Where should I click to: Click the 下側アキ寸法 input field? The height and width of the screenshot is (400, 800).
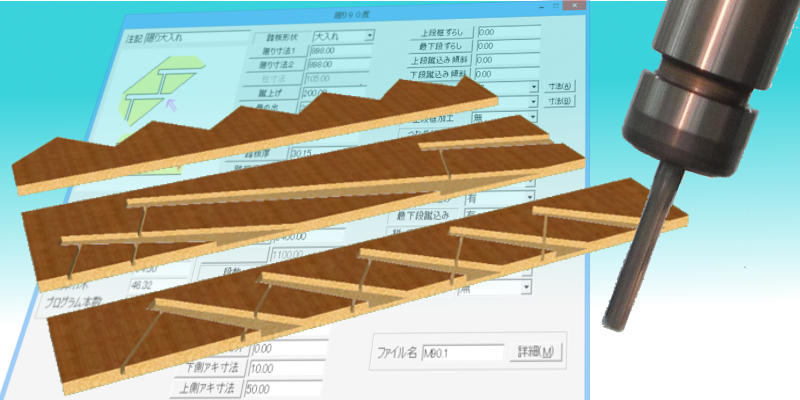288,368
